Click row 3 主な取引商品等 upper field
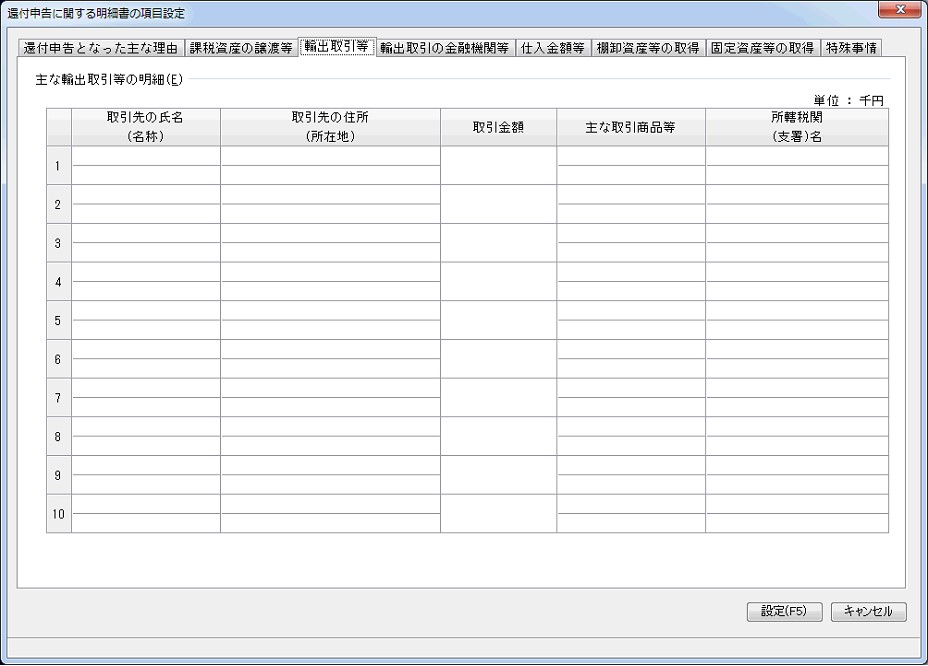The height and width of the screenshot is (666, 928). pos(631,234)
